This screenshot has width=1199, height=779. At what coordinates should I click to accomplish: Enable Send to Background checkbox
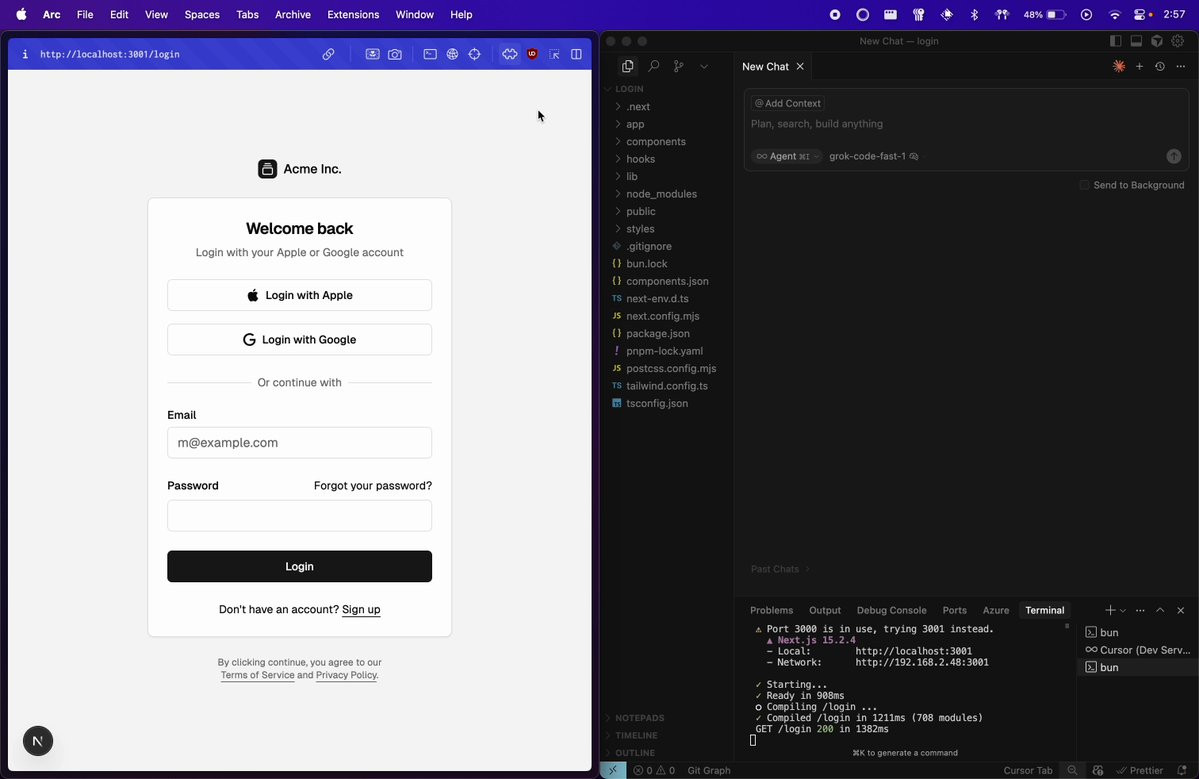[x=1084, y=185]
